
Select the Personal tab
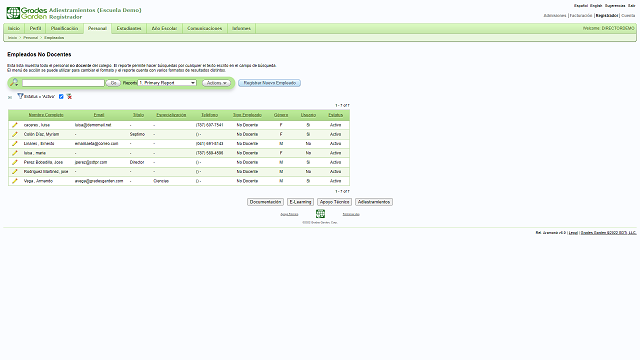coord(97,28)
